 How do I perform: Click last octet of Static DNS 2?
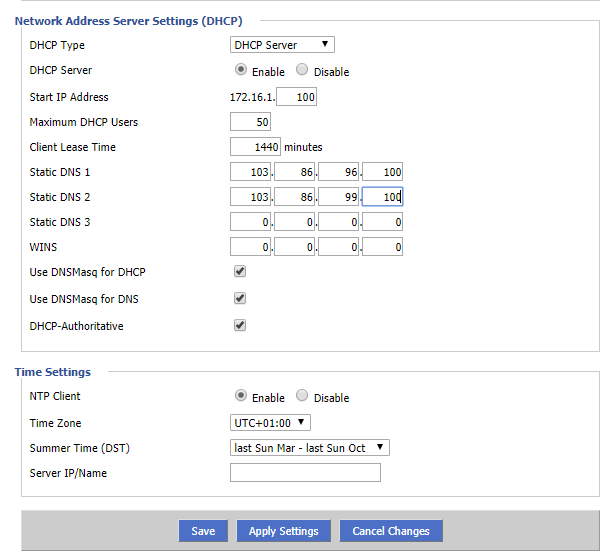[382, 197]
